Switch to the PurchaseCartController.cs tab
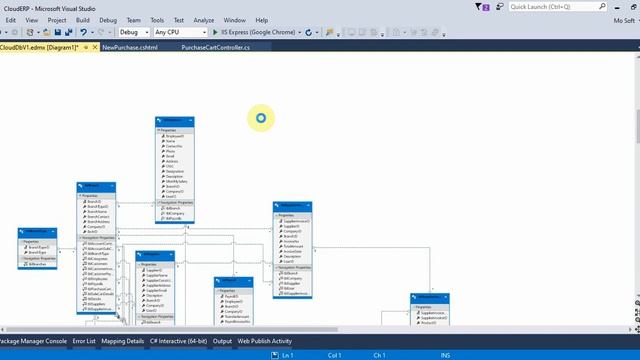 (216, 47)
